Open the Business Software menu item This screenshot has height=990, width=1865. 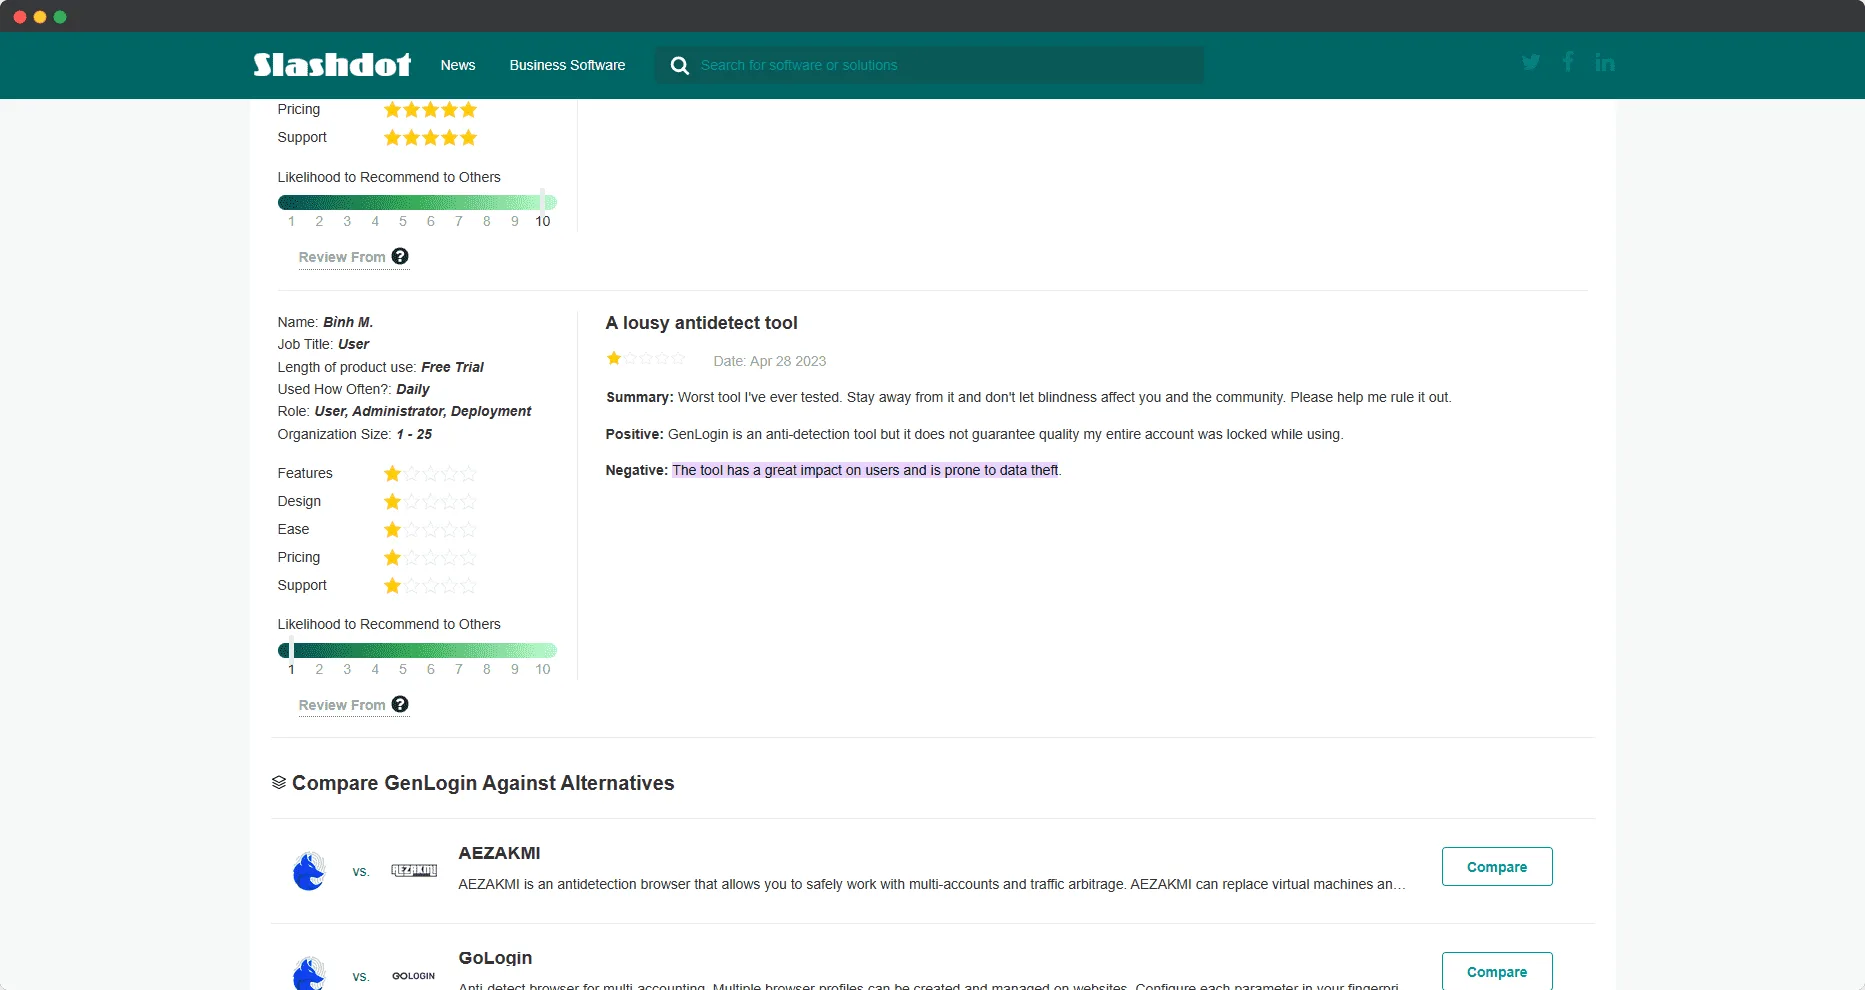tap(567, 65)
